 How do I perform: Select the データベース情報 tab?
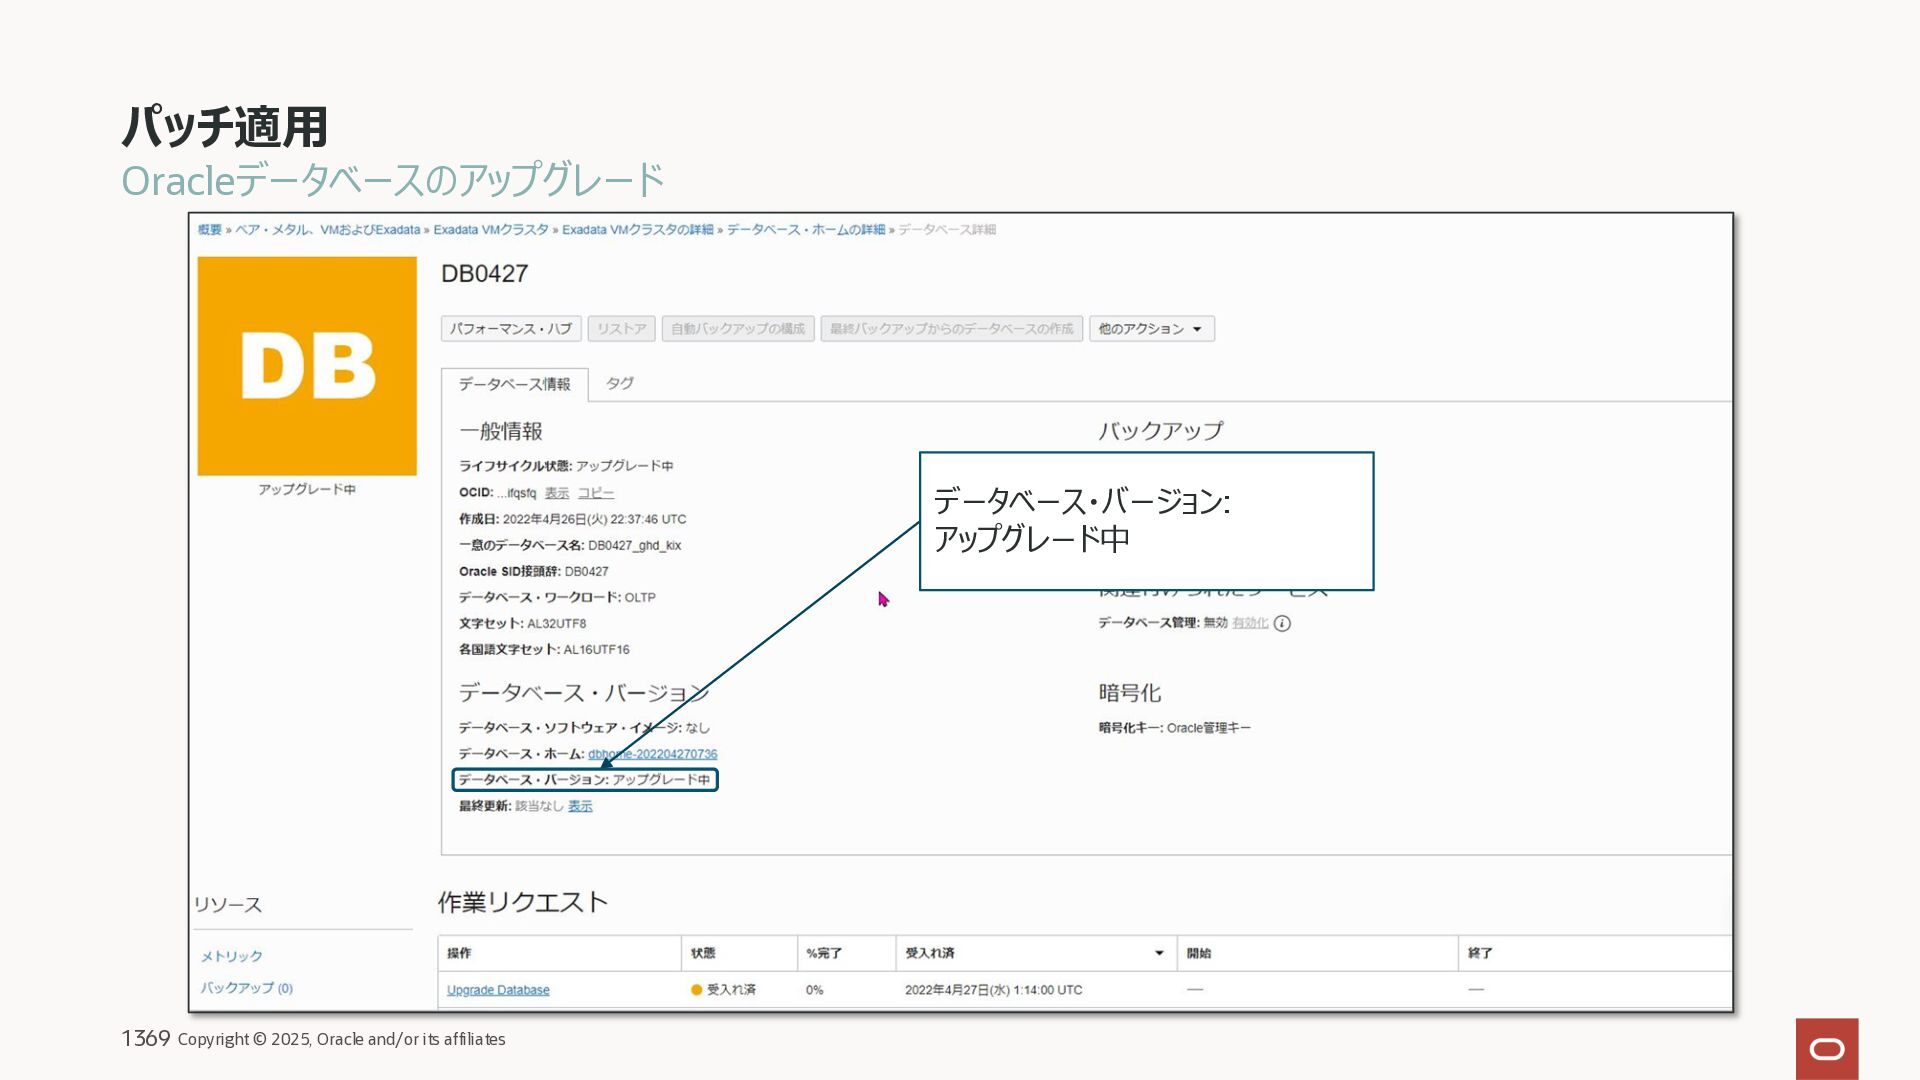coord(514,385)
